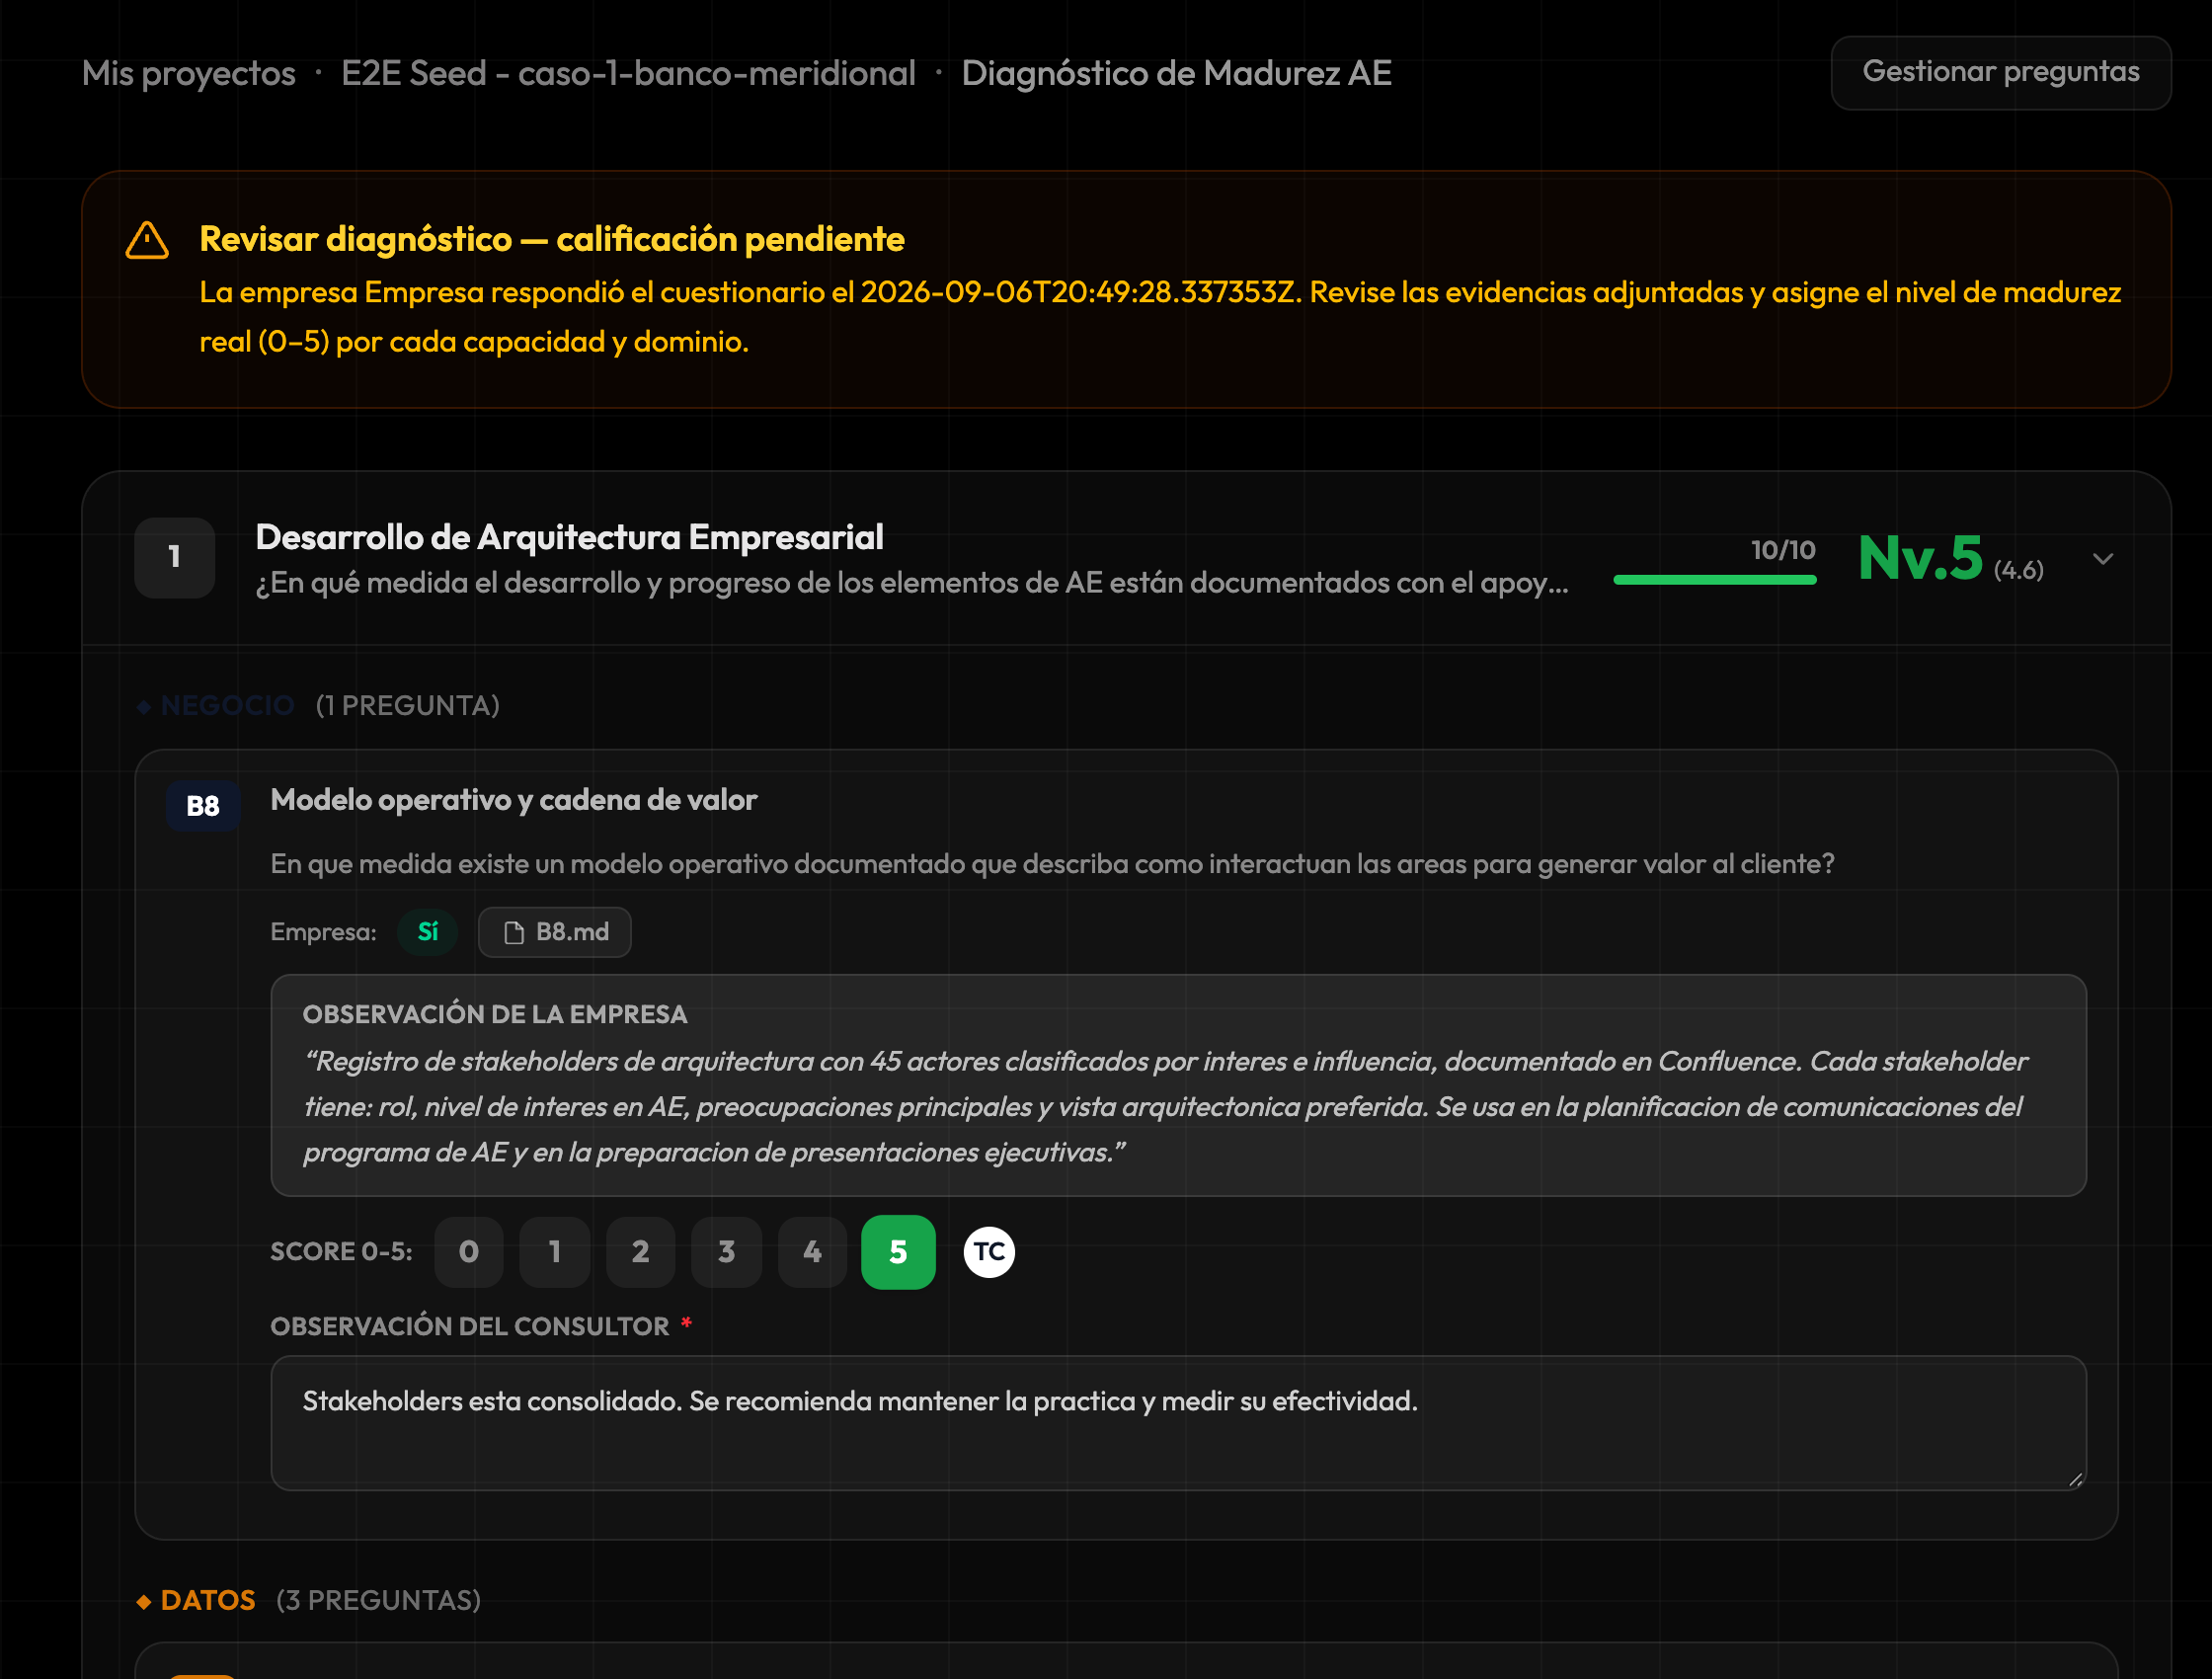Click the Sí company answer badge

(428, 932)
